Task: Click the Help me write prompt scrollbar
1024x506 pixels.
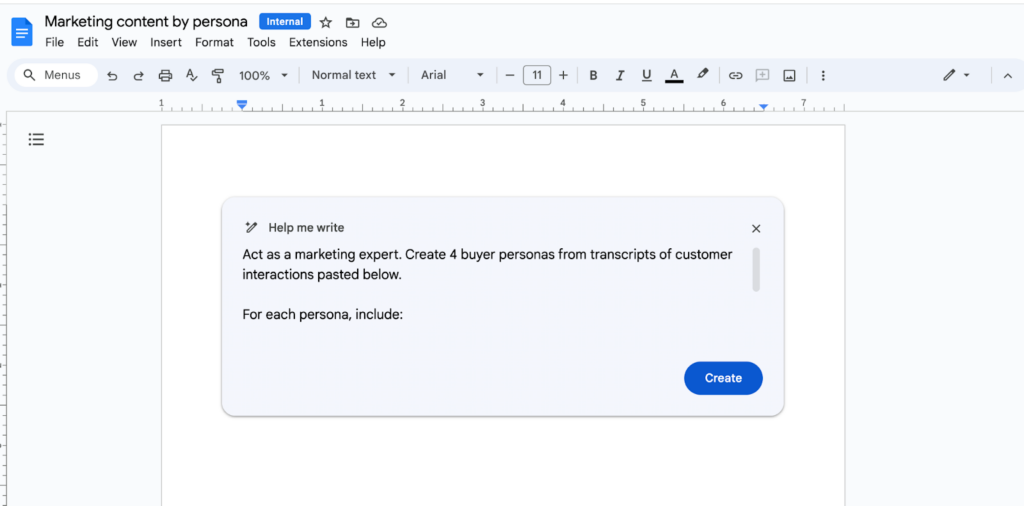Action: tap(756, 269)
